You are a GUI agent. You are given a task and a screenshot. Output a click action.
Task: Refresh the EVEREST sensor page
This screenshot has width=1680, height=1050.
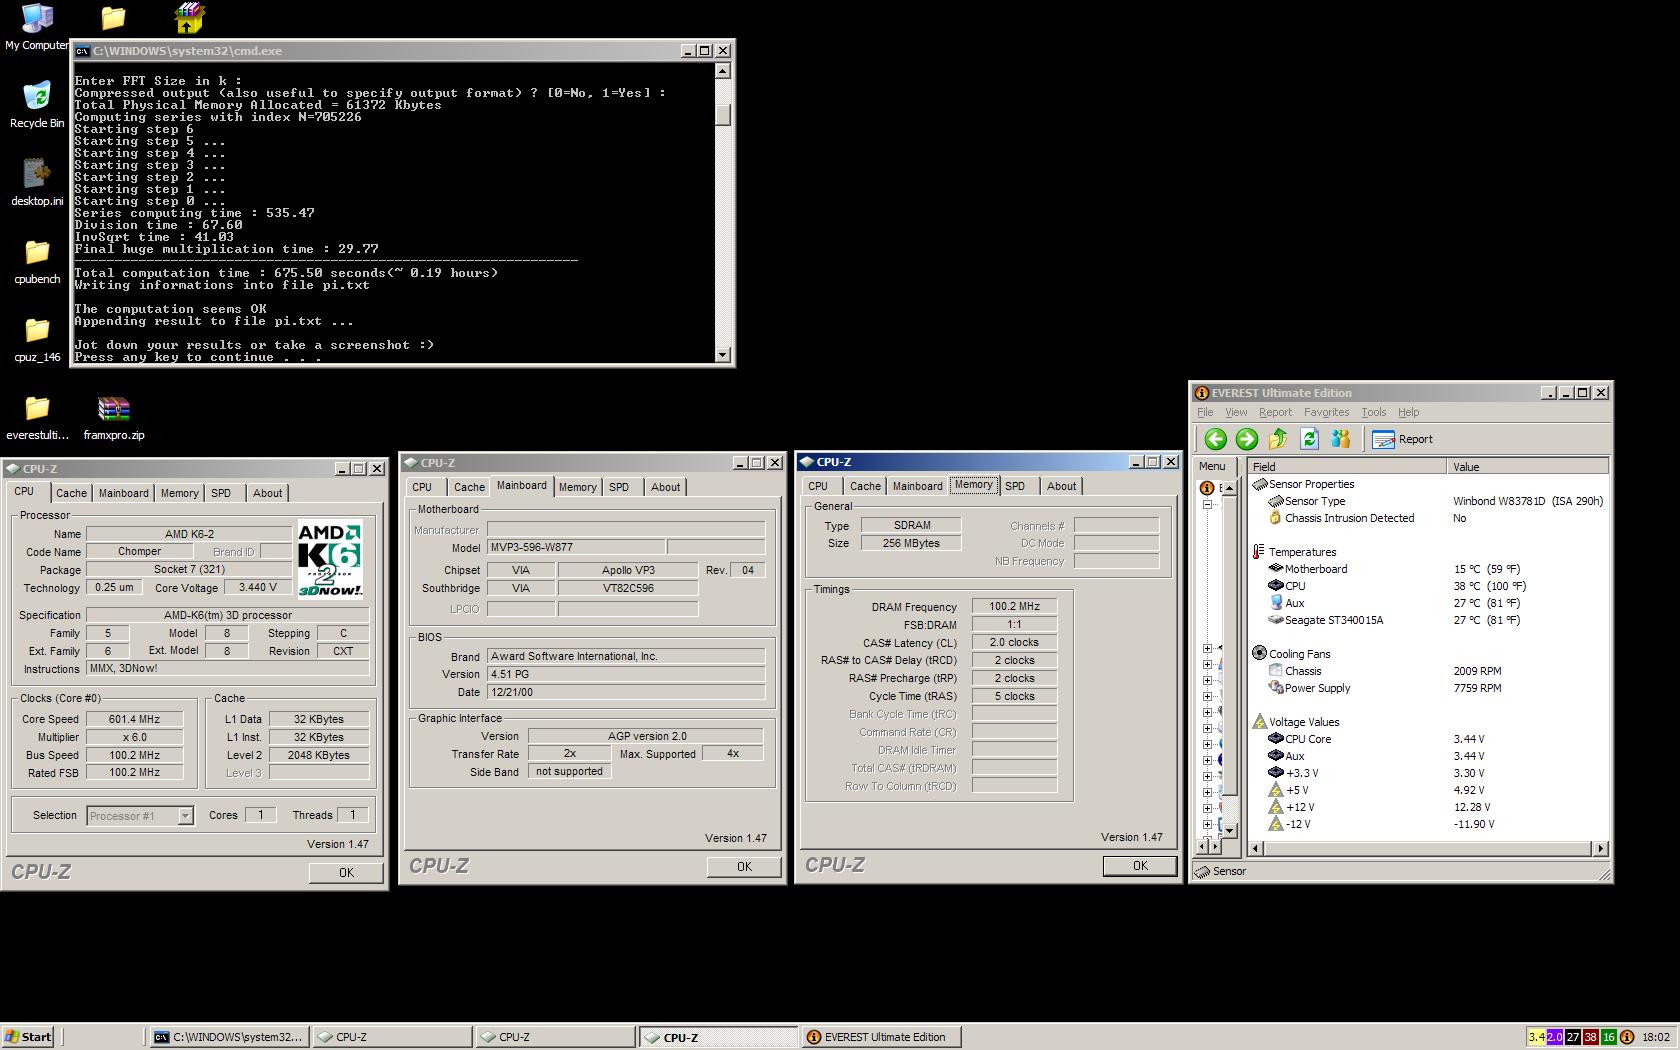click(x=1309, y=439)
